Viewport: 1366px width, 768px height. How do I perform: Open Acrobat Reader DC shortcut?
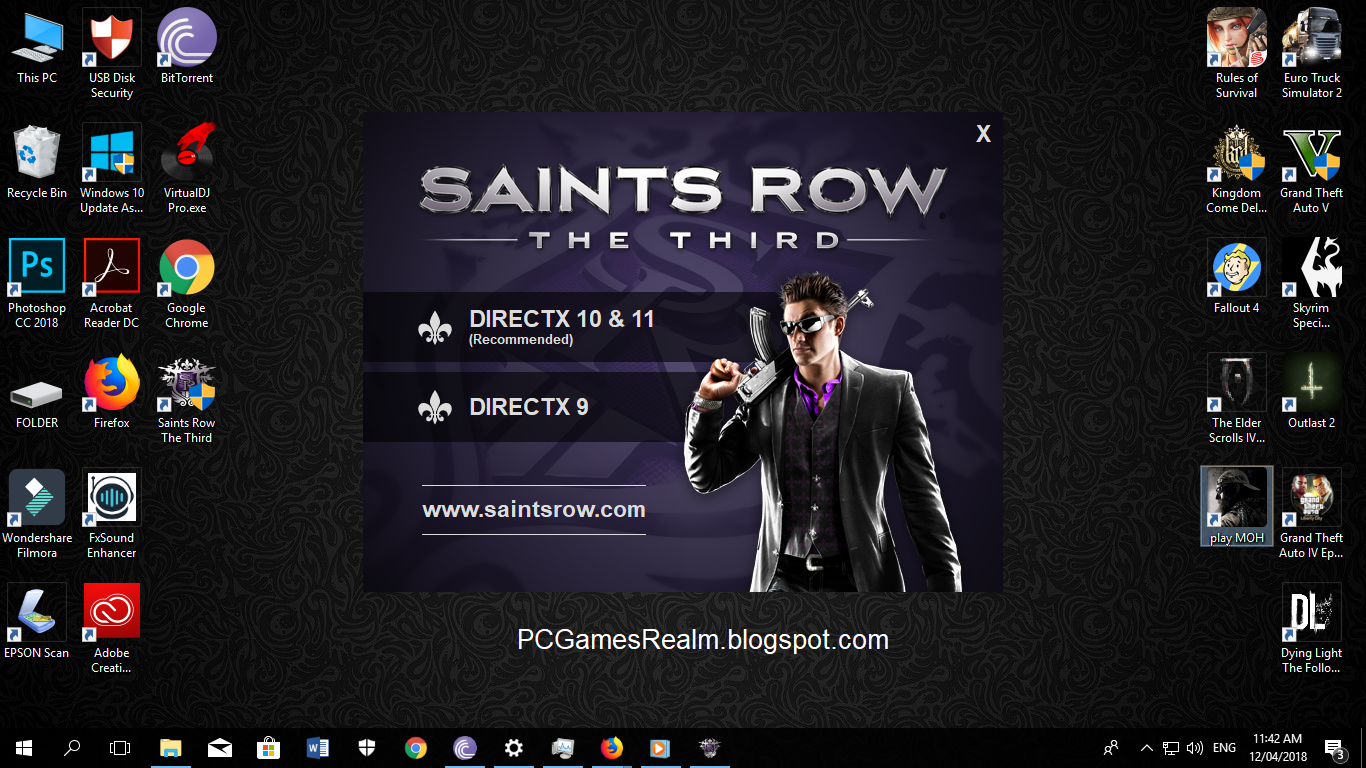(x=112, y=284)
